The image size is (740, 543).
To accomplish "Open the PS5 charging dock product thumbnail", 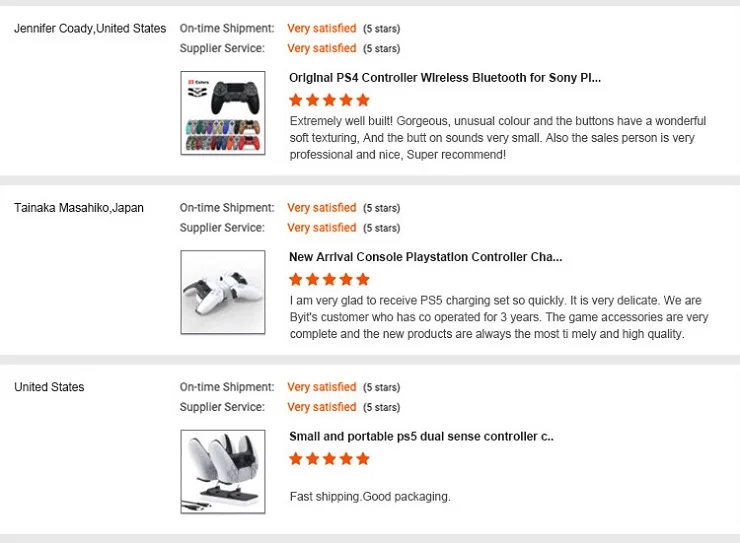I will pos(222,291).
